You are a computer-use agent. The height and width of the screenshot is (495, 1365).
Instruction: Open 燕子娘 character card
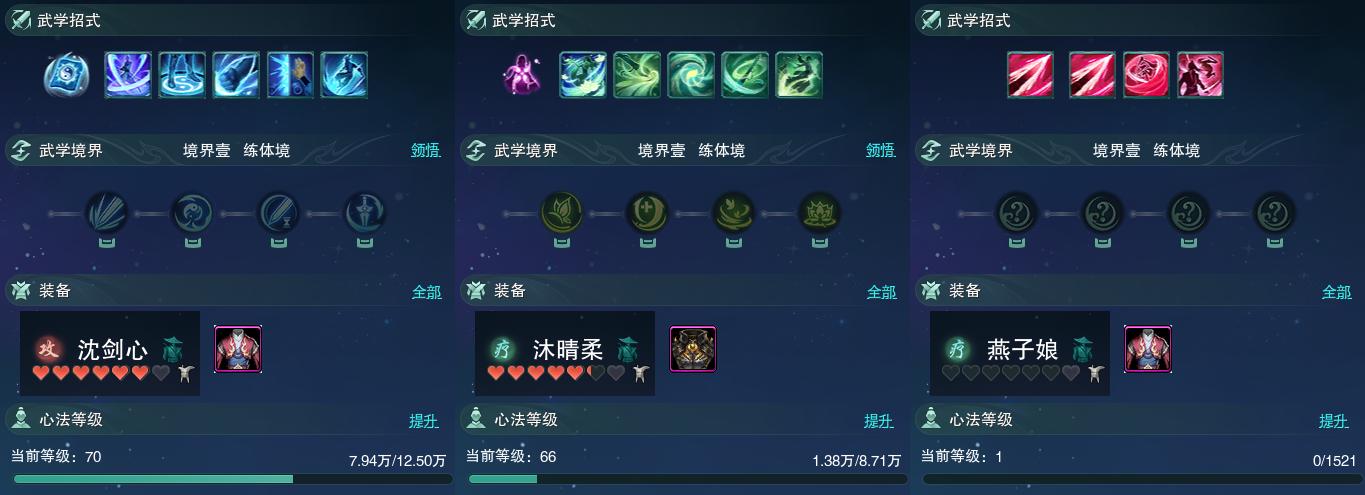[1020, 353]
